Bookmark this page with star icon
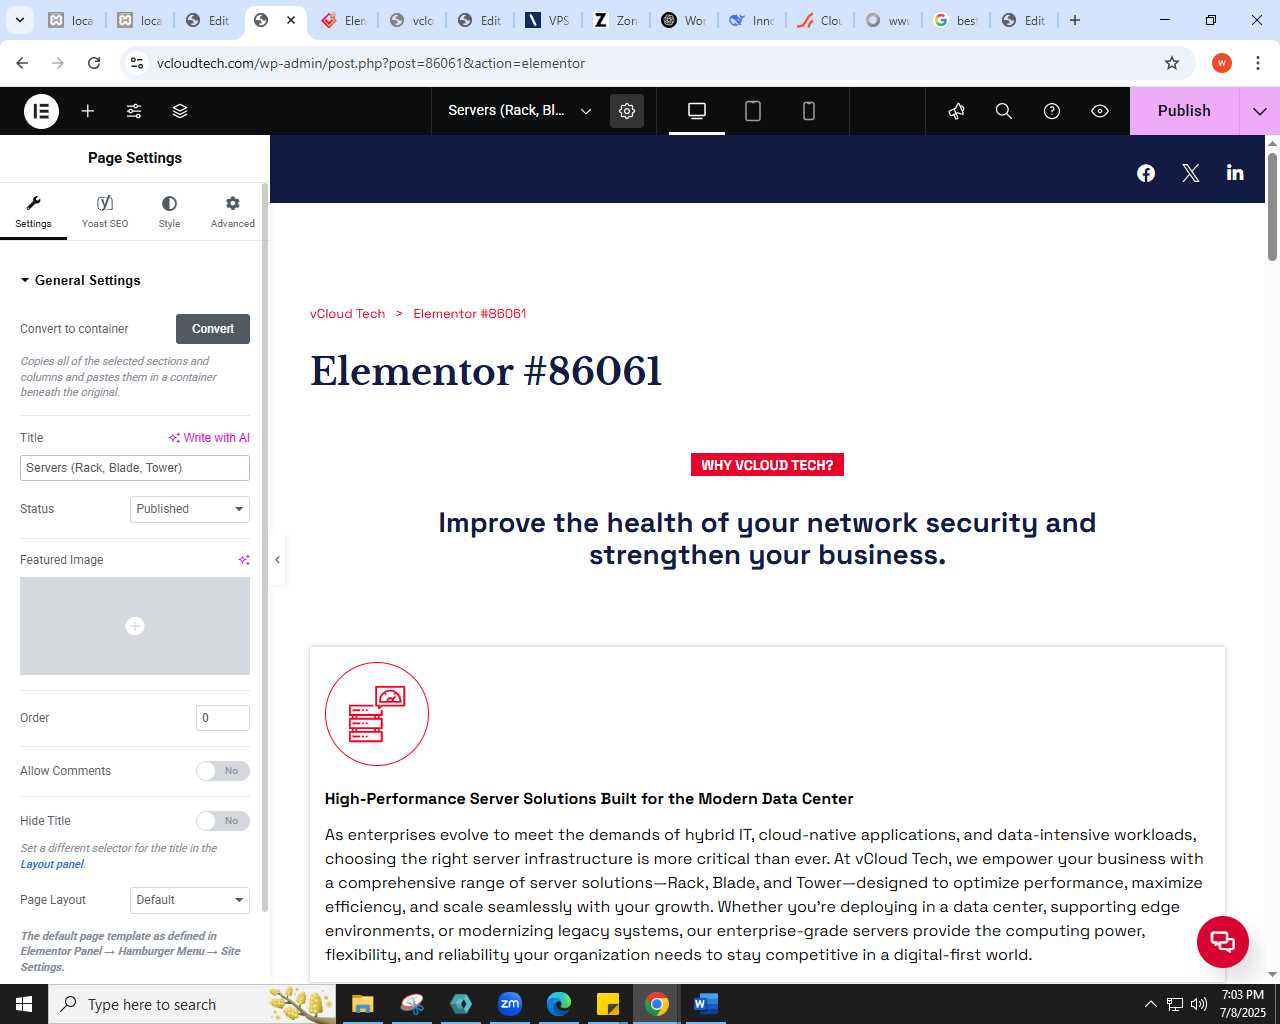Image resolution: width=1280 pixels, height=1024 pixels. [x=1172, y=63]
